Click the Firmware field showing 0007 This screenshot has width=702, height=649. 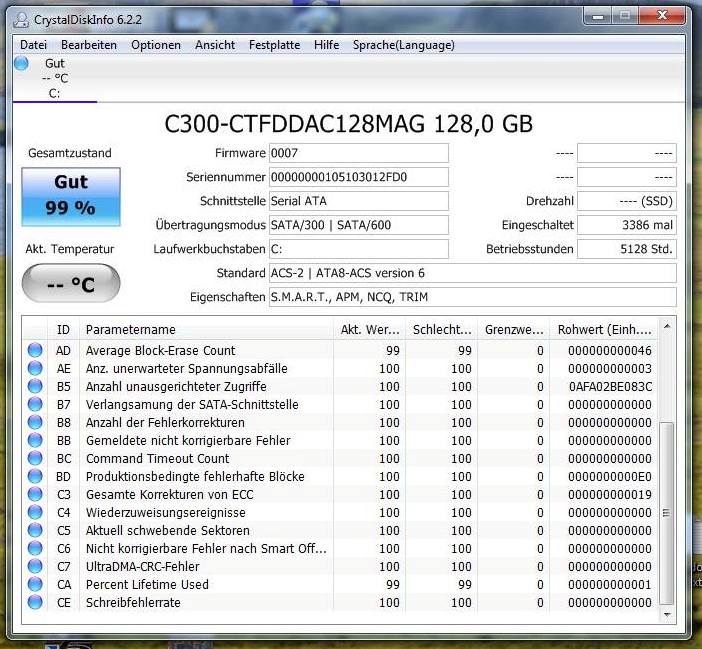click(x=359, y=153)
